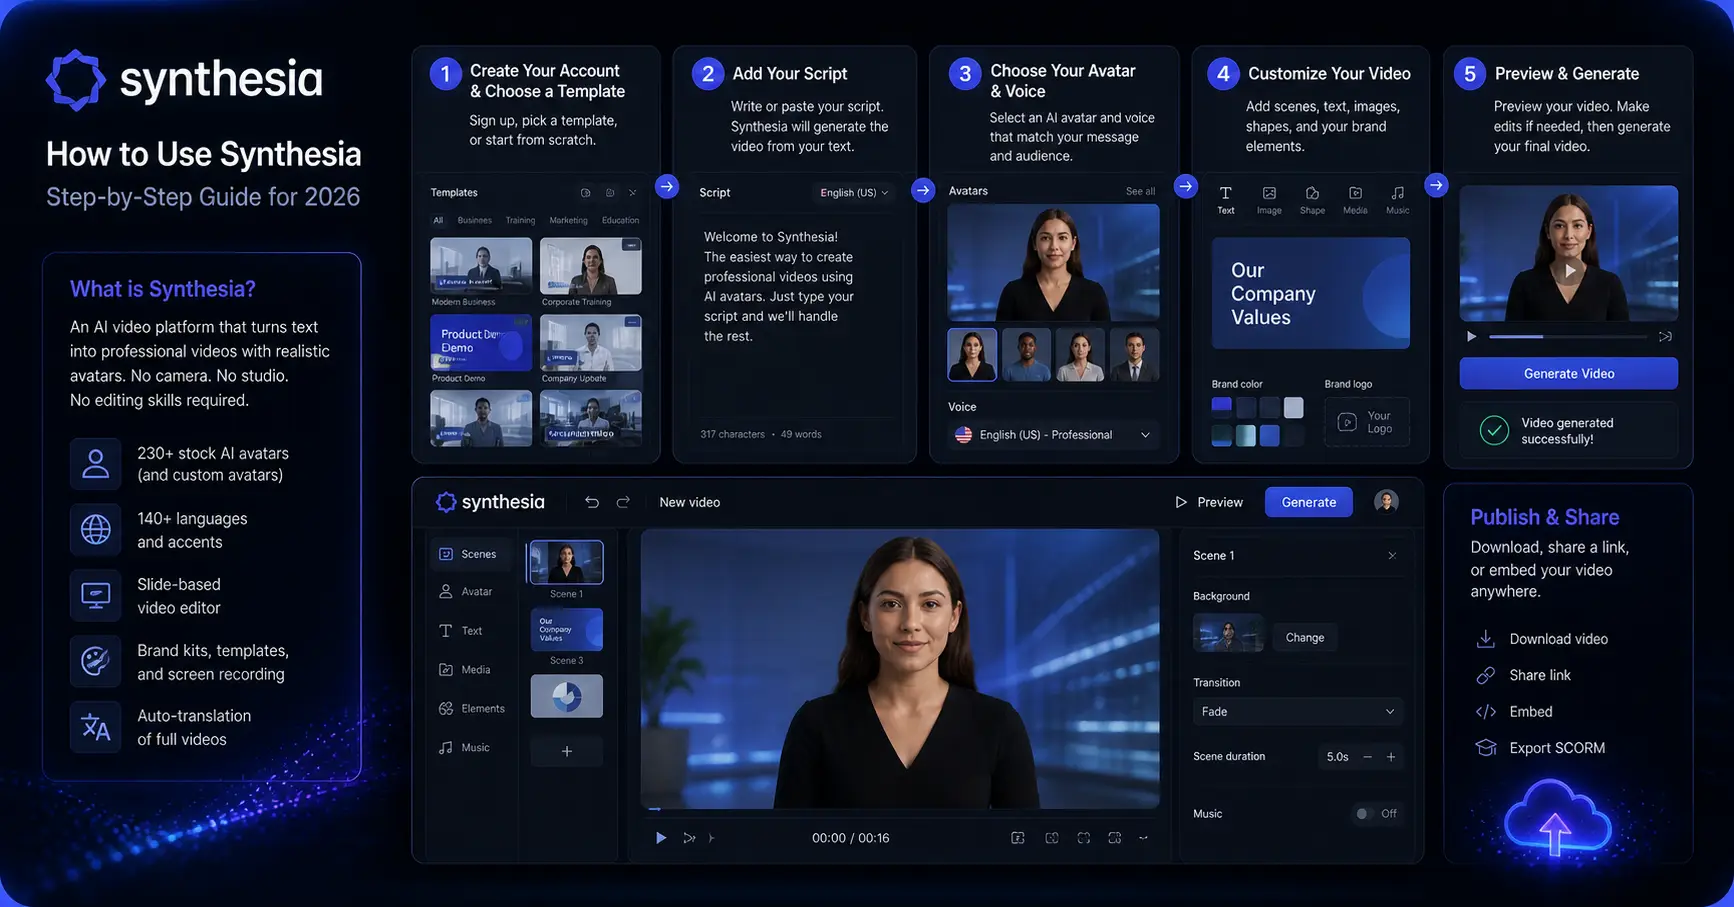Click Change next to the background thumbnail
Viewport: 1734px width, 907px height.
[1305, 637]
